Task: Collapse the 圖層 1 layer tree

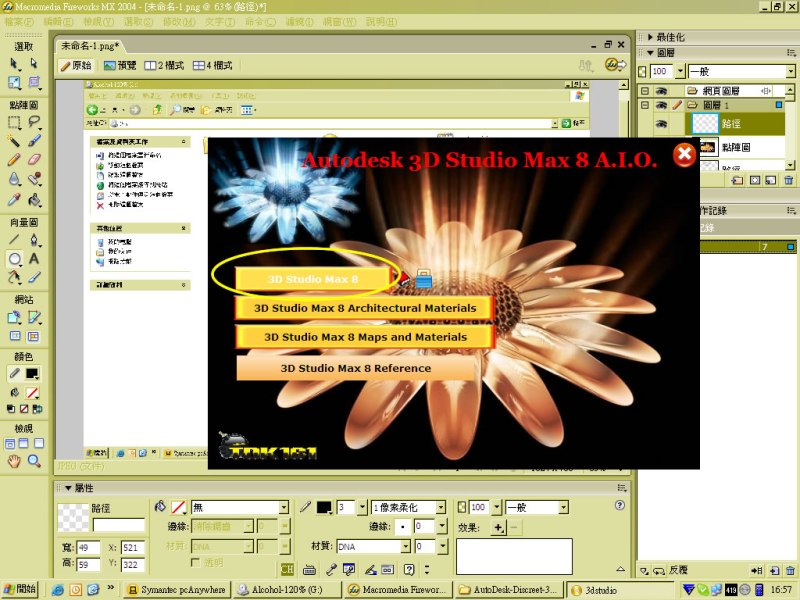Action: click(x=645, y=105)
